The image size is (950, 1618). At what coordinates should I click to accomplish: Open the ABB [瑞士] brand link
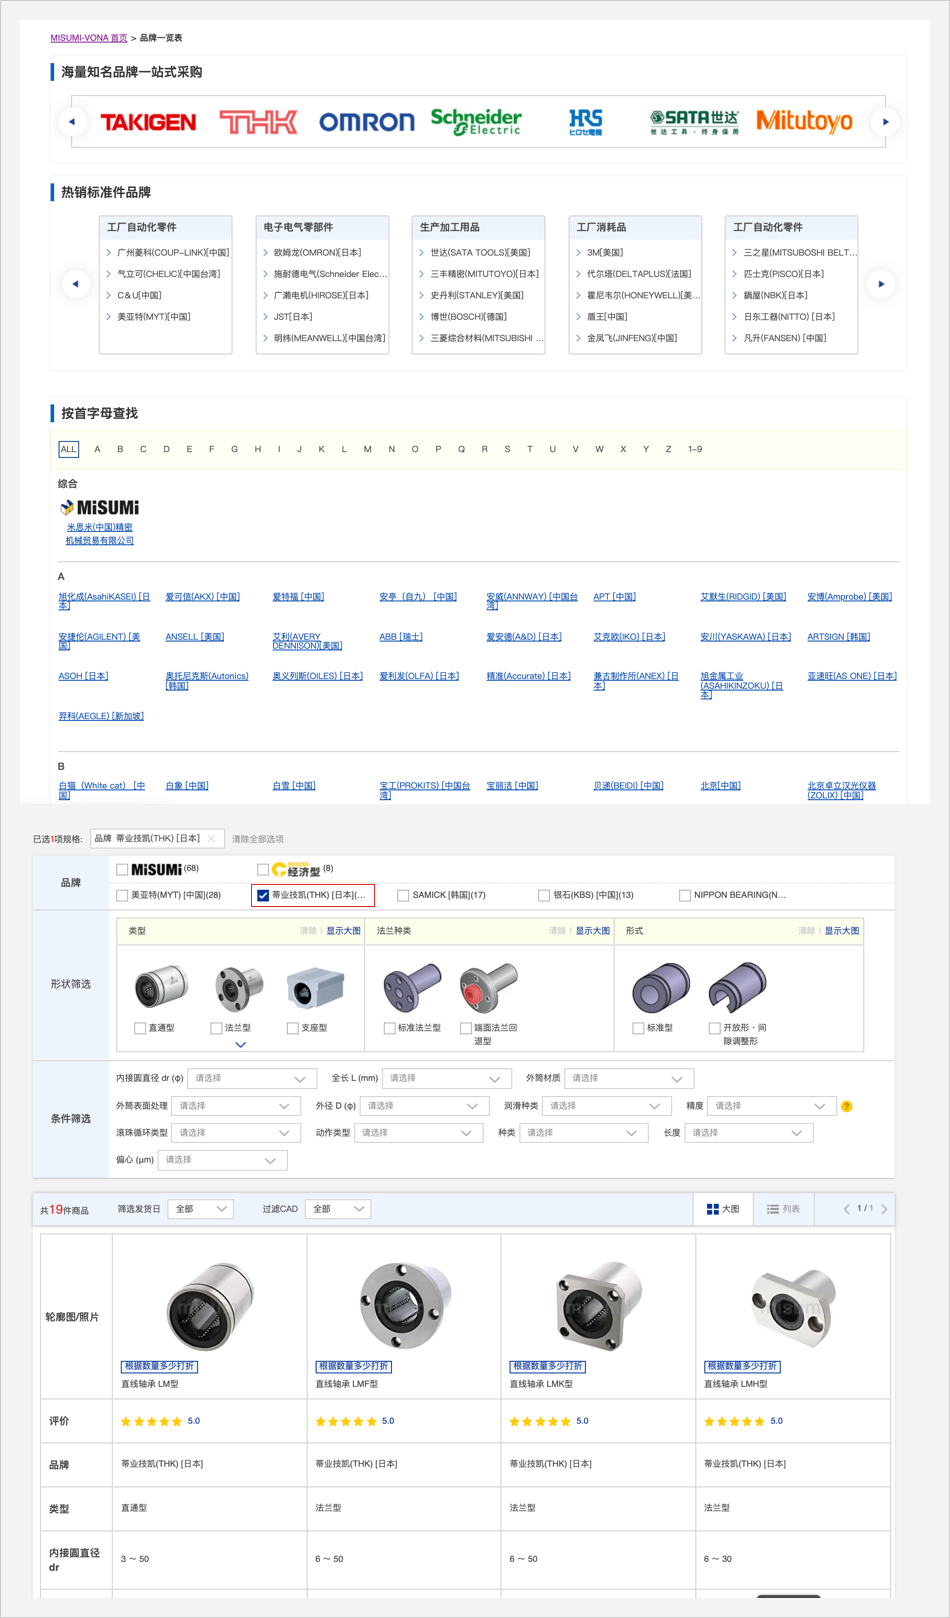[x=401, y=637]
